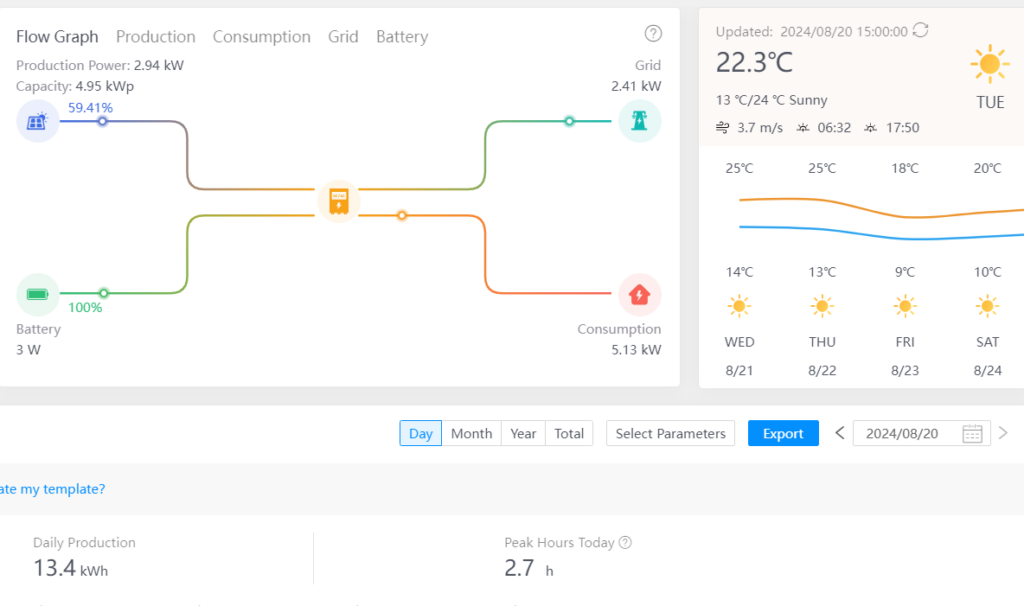Screen dimensions: 1024x606
Task: Go to previous date with left arrow
Action: pos(840,434)
